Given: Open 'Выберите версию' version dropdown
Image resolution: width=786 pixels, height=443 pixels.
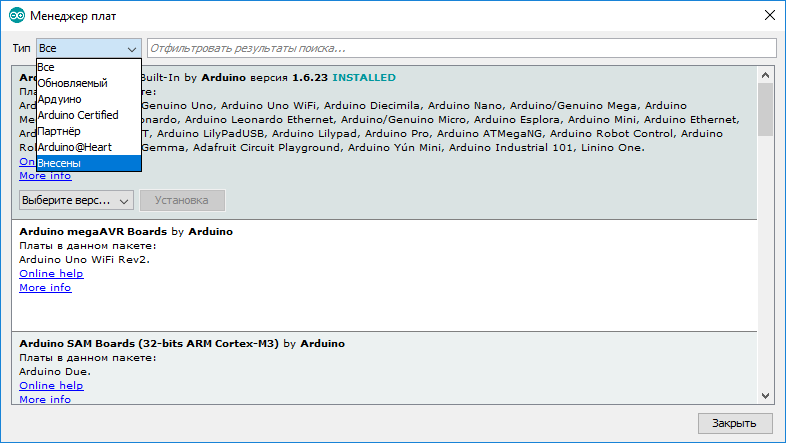Looking at the screenshot, I should tap(76, 200).
